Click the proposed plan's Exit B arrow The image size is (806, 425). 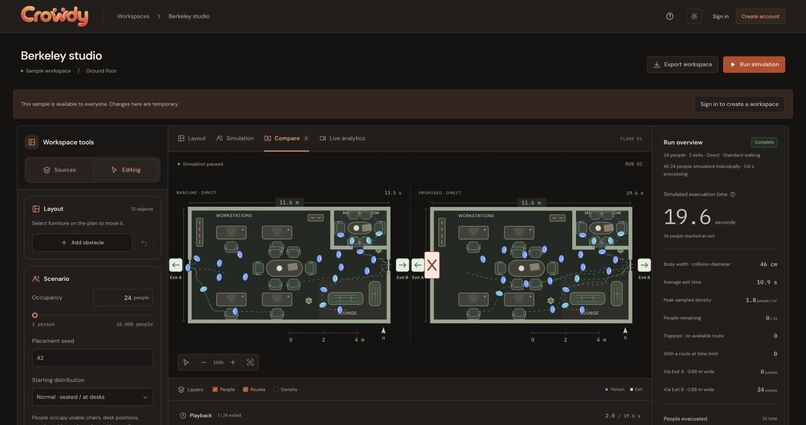point(644,265)
